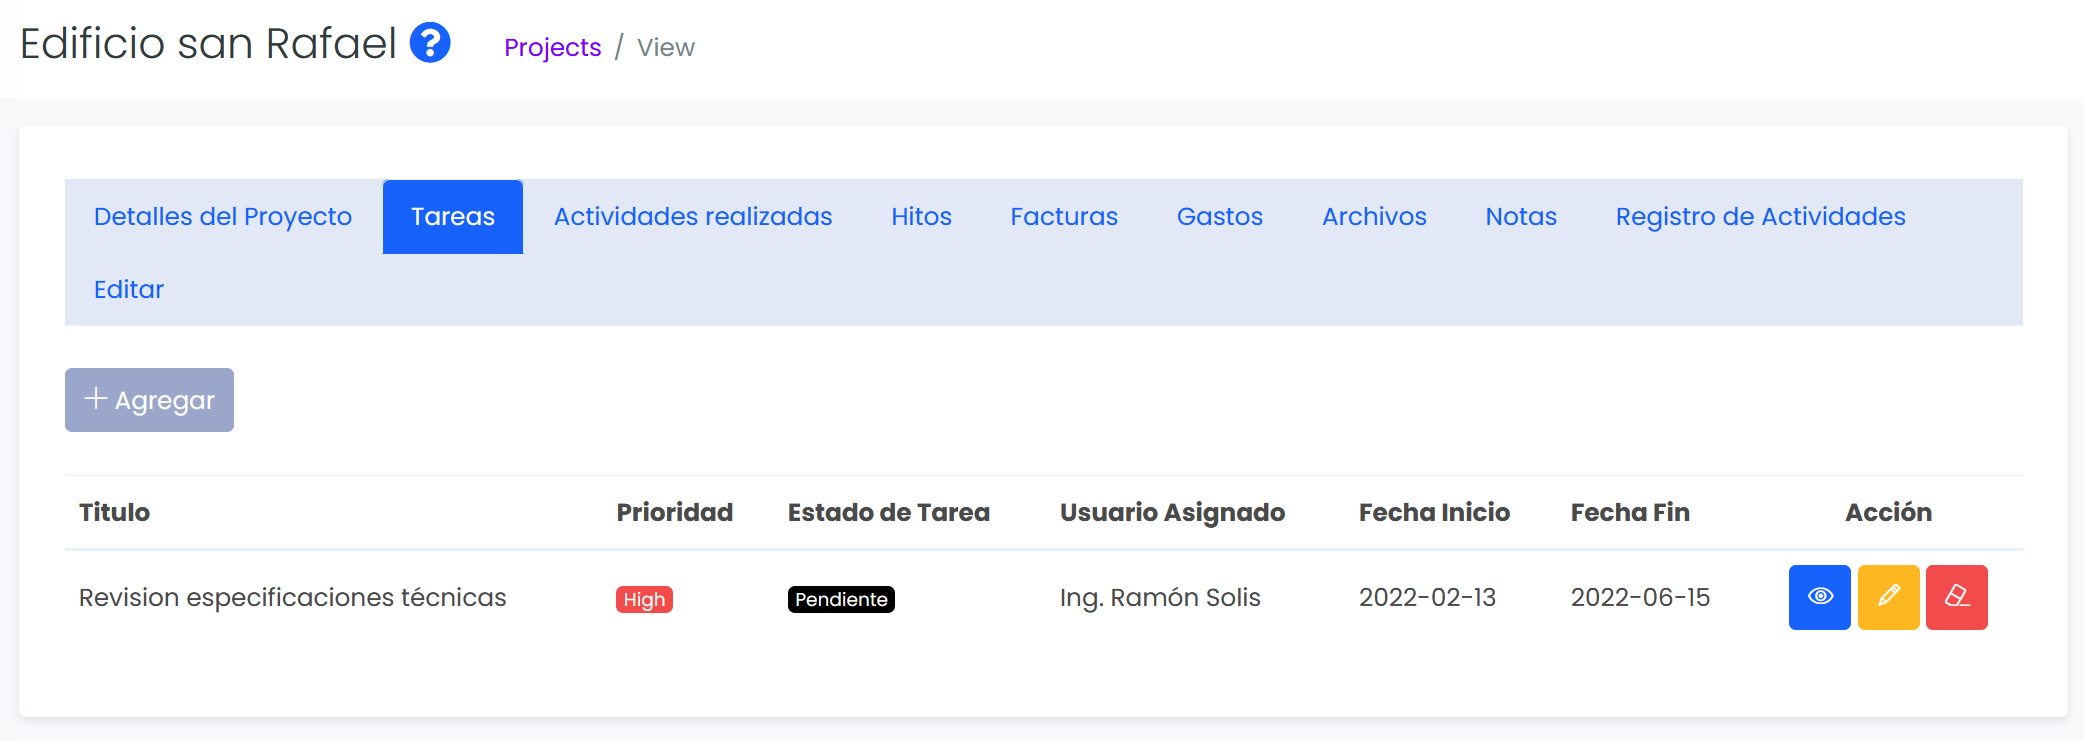This screenshot has width=2084, height=741.
Task: Click the red High priority badge
Action: coord(644,599)
